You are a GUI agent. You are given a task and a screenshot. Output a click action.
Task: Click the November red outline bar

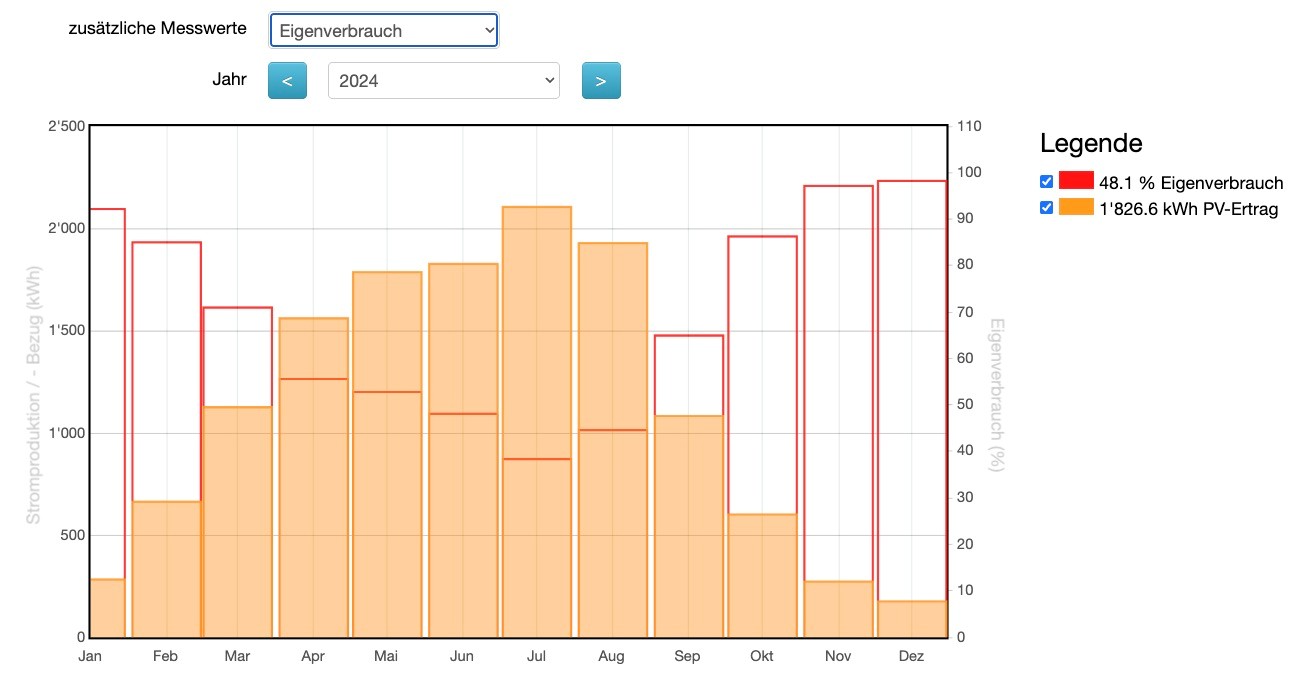coord(838,380)
